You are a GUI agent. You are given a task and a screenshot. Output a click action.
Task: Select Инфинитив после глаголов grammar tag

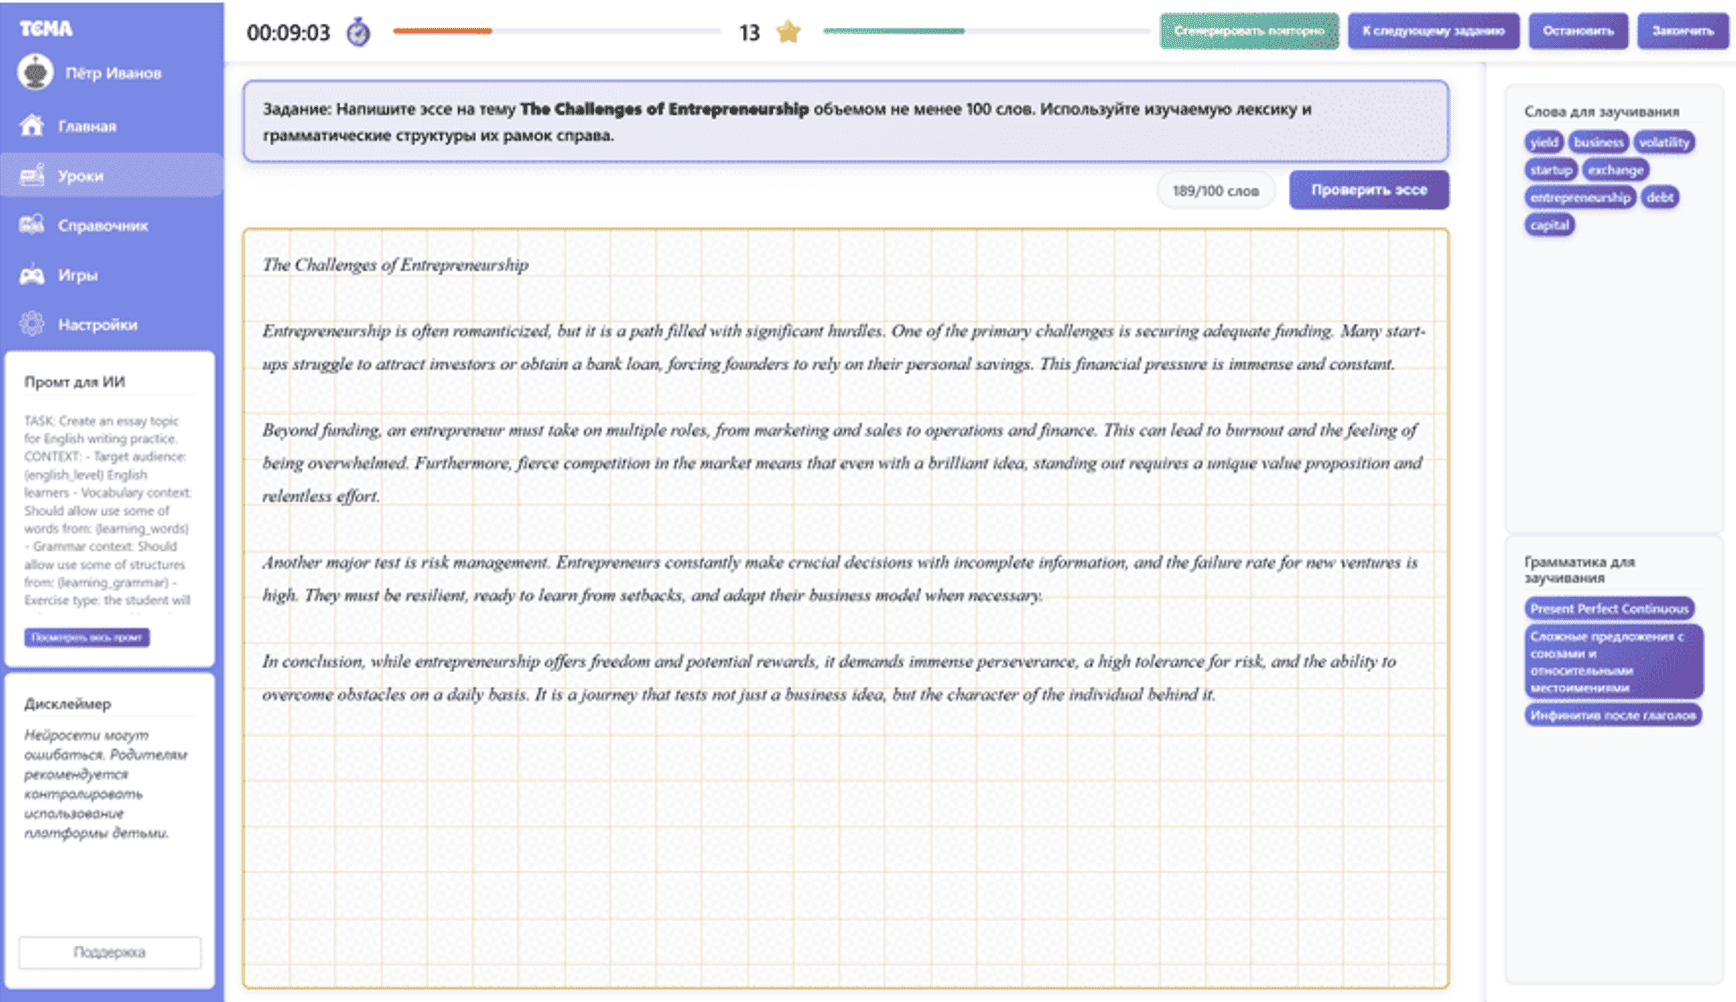click(1613, 715)
